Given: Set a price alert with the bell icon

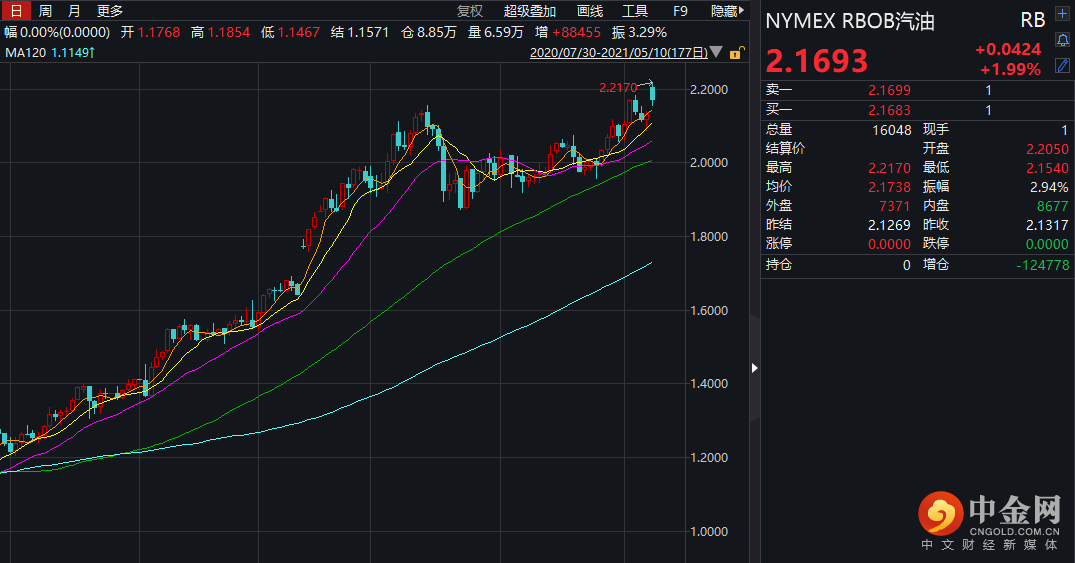Looking at the screenshot, I should 1062,40.
